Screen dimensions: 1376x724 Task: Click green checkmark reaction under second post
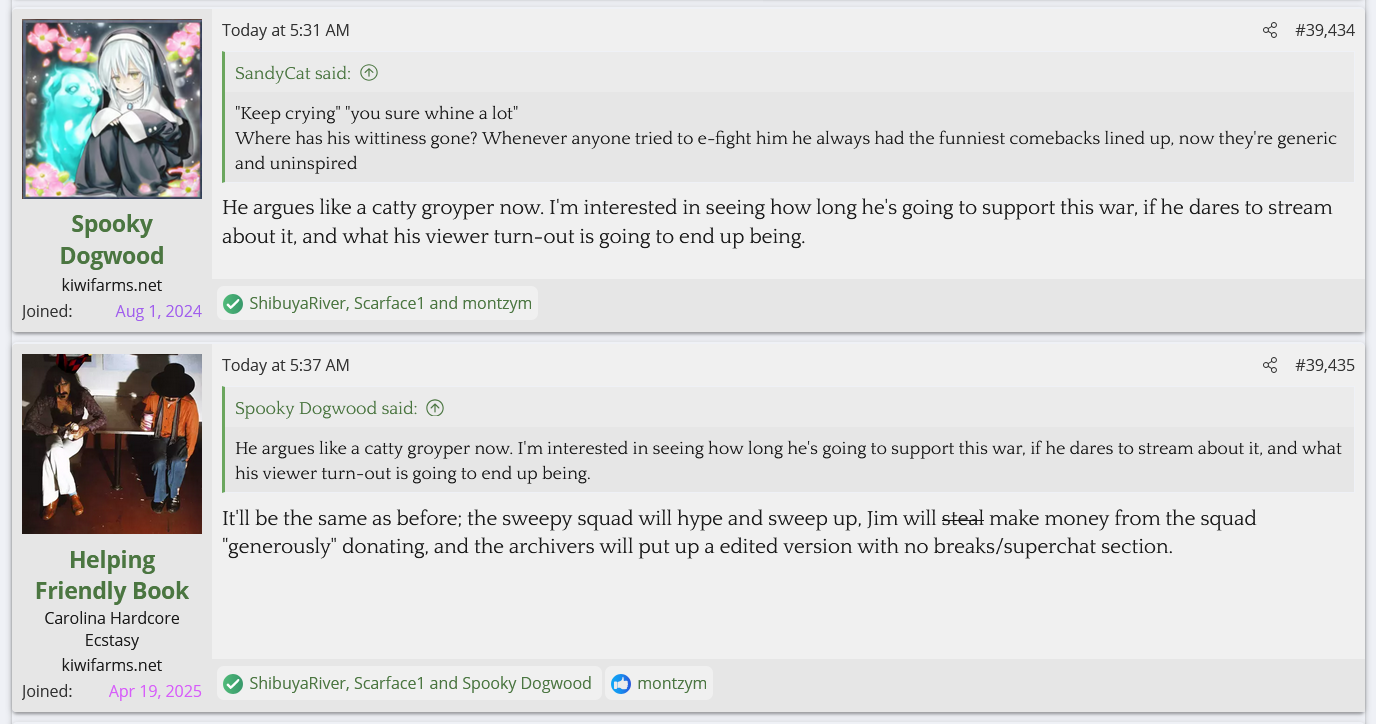click(x=233, y=684)
